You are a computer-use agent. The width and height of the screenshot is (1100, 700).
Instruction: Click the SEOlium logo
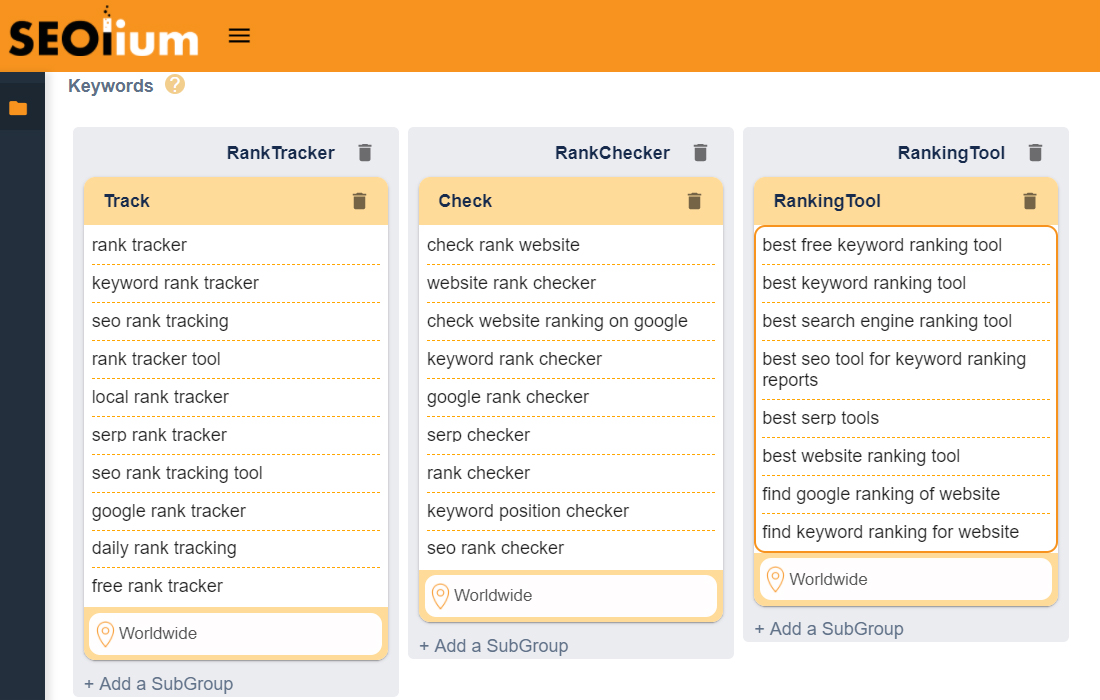click(104, 32)
